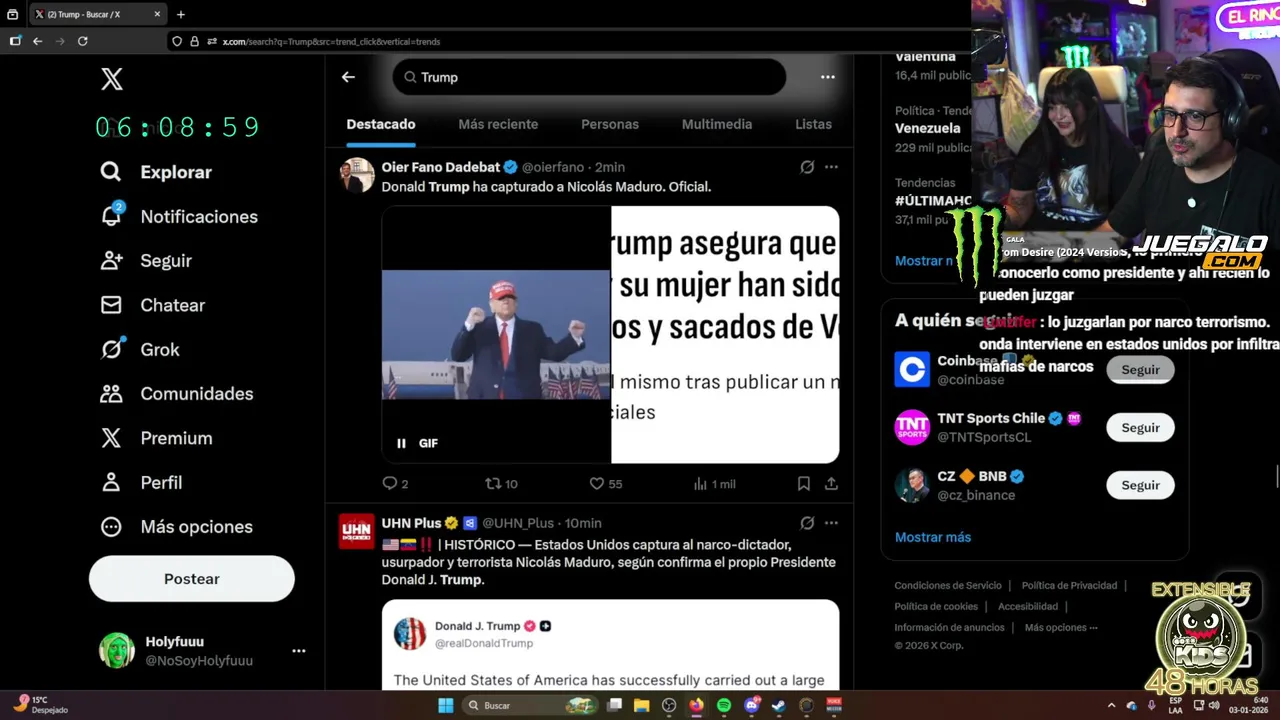Open Premium in the sidebar
Screen dimensions: 1280x720
coord(156,438)
